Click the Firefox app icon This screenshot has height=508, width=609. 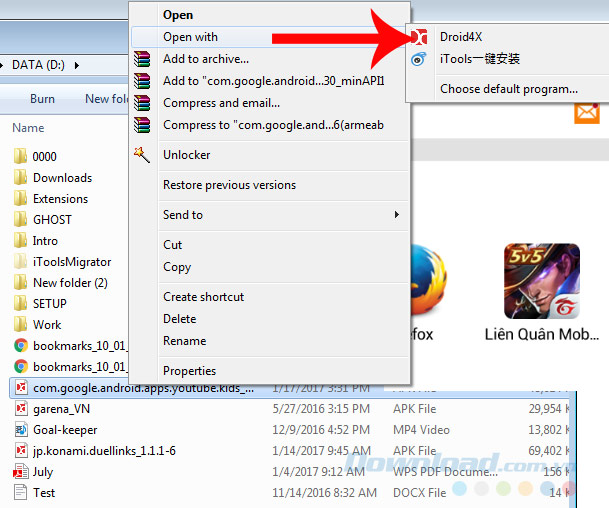pos(428,280)
